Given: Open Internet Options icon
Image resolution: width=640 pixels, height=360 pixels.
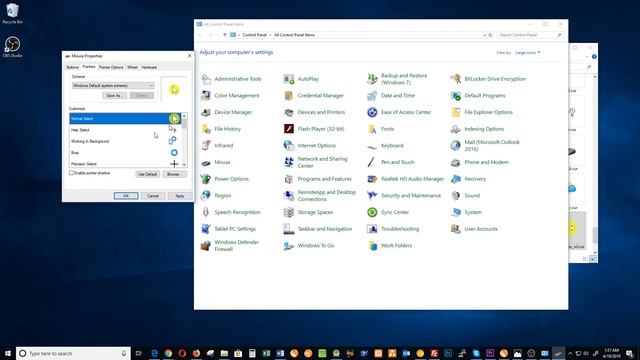Looking at the screenshot, I should (289, 146).
